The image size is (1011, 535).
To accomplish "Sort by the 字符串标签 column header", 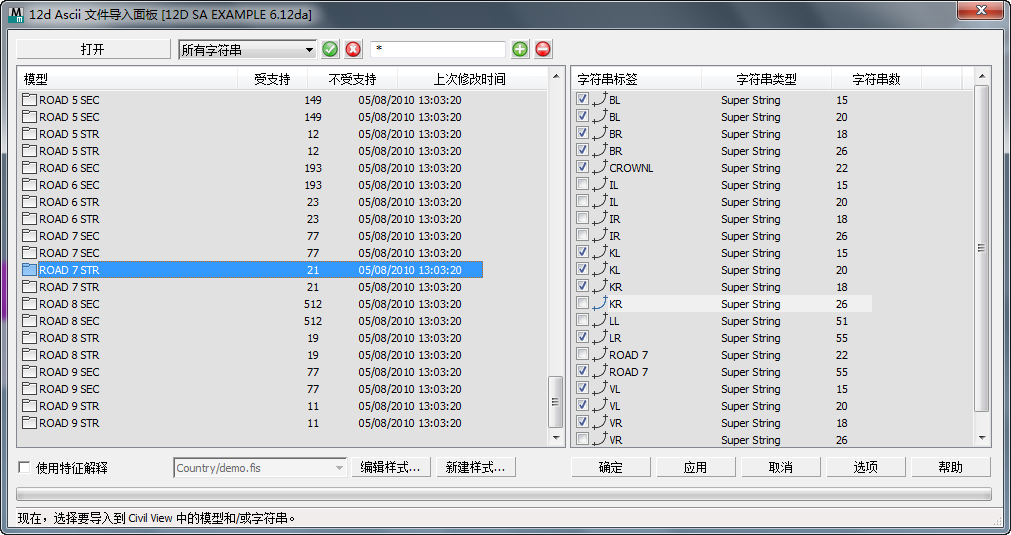I will pos(637,79).
